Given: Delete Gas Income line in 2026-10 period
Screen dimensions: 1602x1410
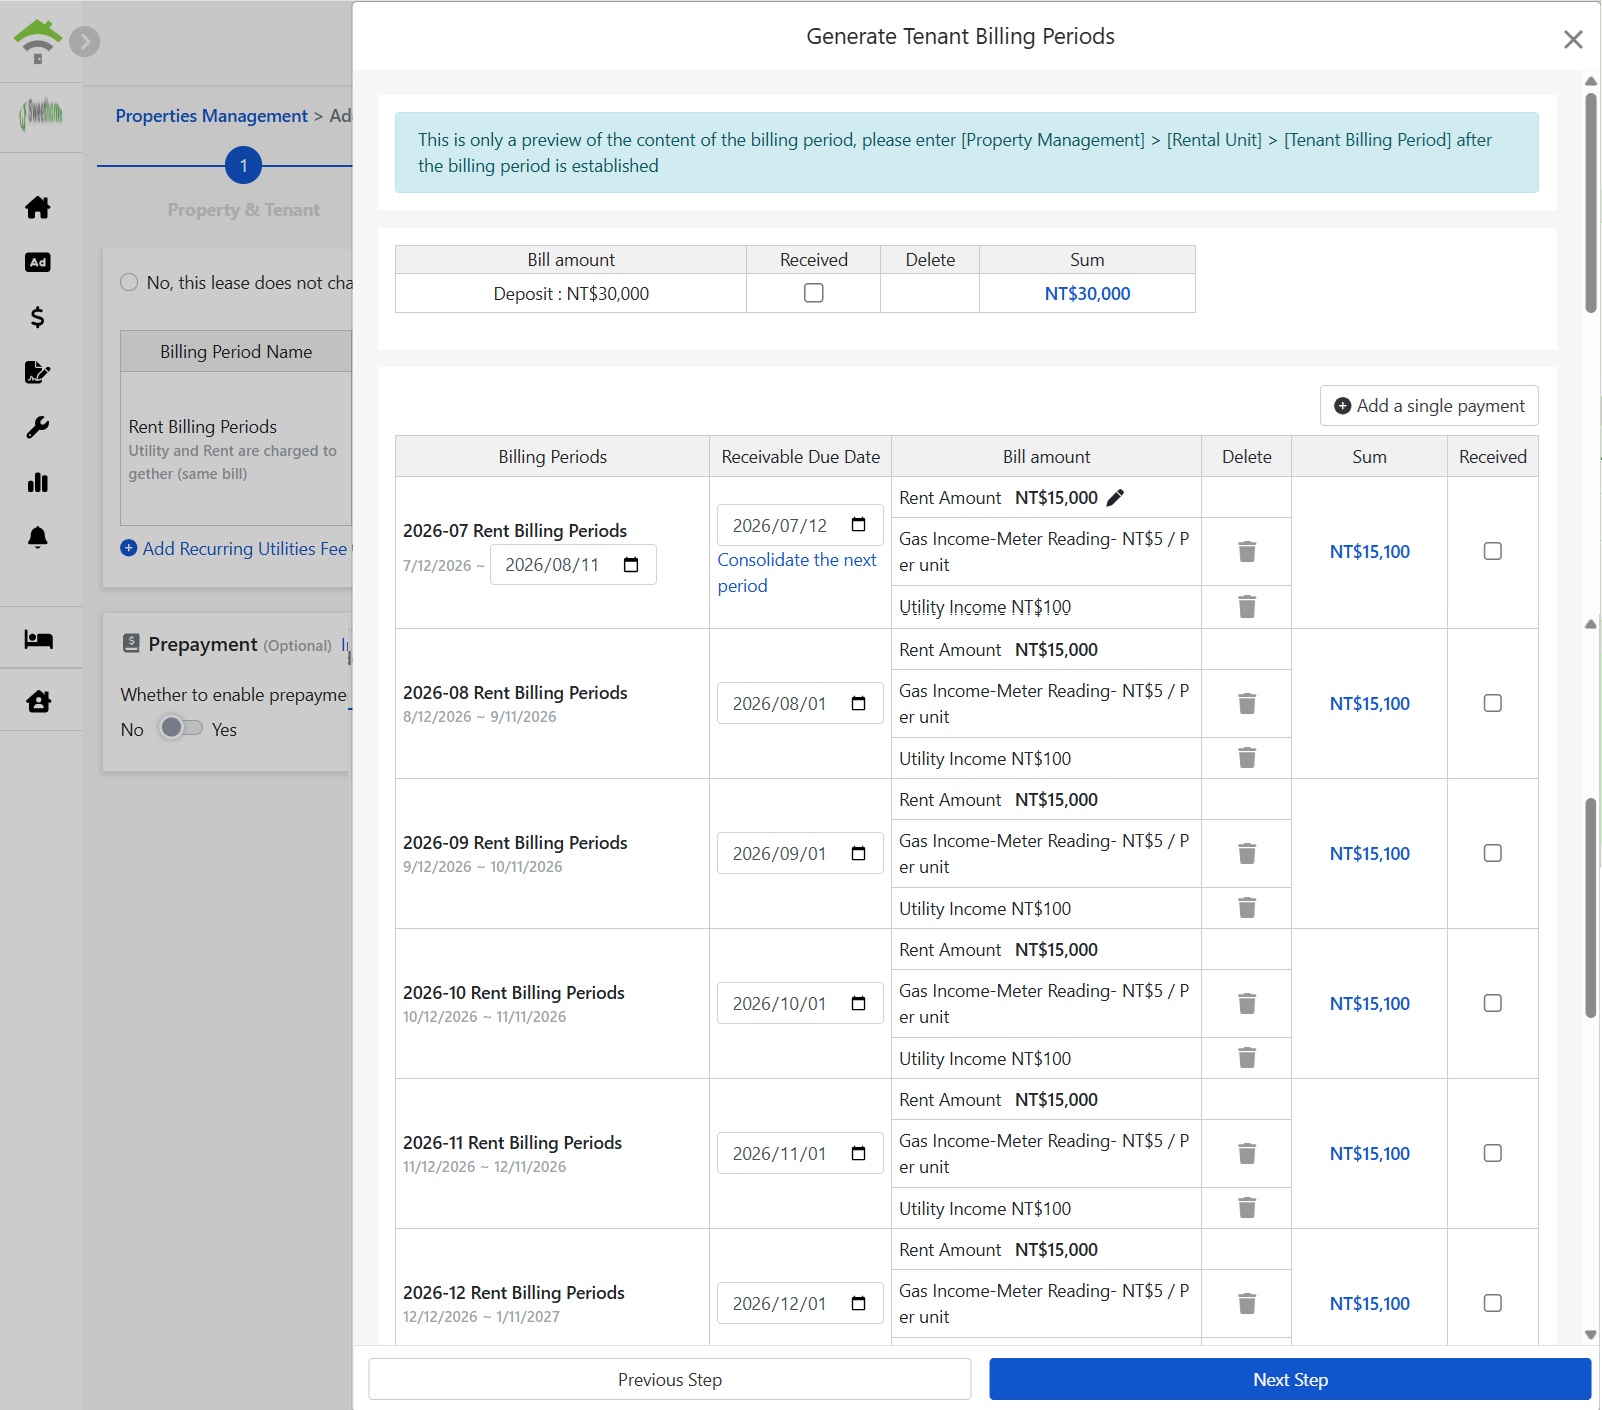Looking at the screenshot, I should (x=1247, y=1003).
